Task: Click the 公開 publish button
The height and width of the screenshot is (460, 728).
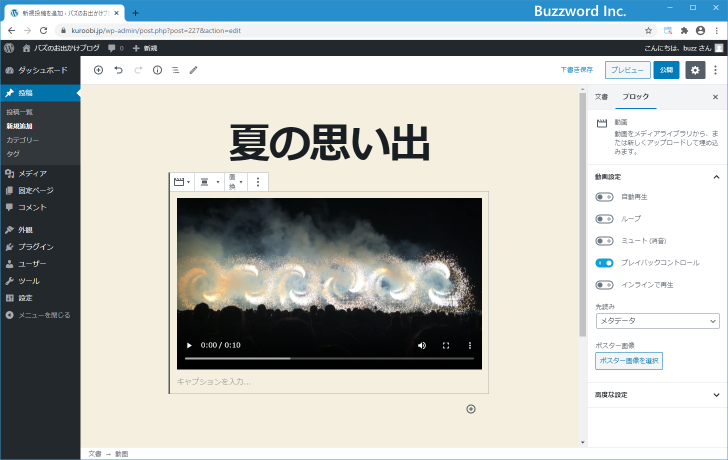Action: pos(666,70)
